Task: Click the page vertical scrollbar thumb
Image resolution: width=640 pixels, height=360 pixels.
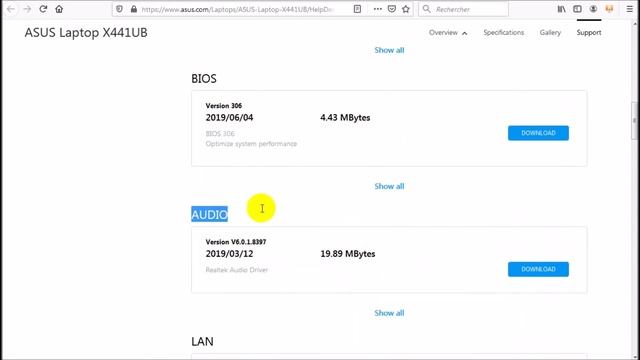Action: [635, 121]
